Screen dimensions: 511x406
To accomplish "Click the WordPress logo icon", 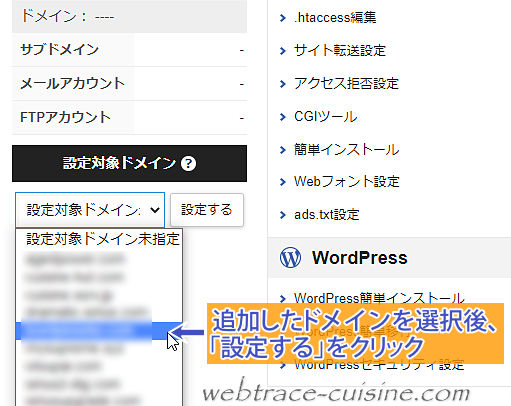I will (x=290, y=258).
